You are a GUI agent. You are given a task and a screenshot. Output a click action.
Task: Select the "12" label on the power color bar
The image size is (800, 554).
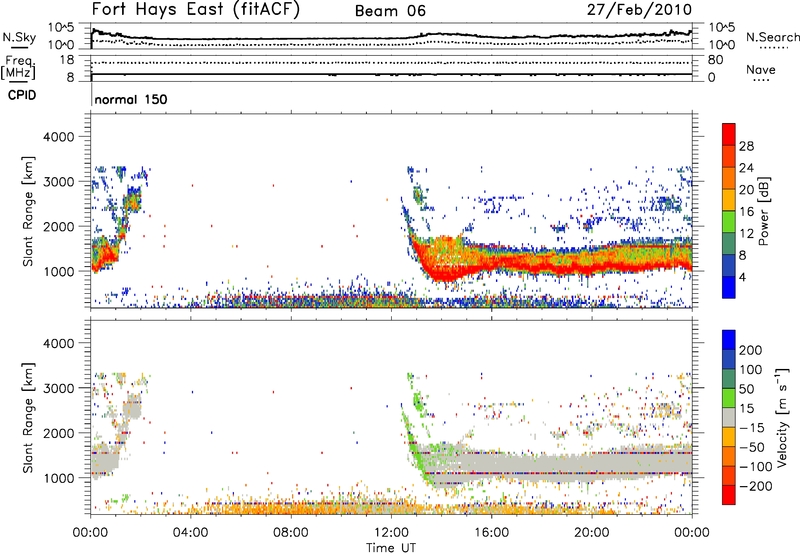746,234
